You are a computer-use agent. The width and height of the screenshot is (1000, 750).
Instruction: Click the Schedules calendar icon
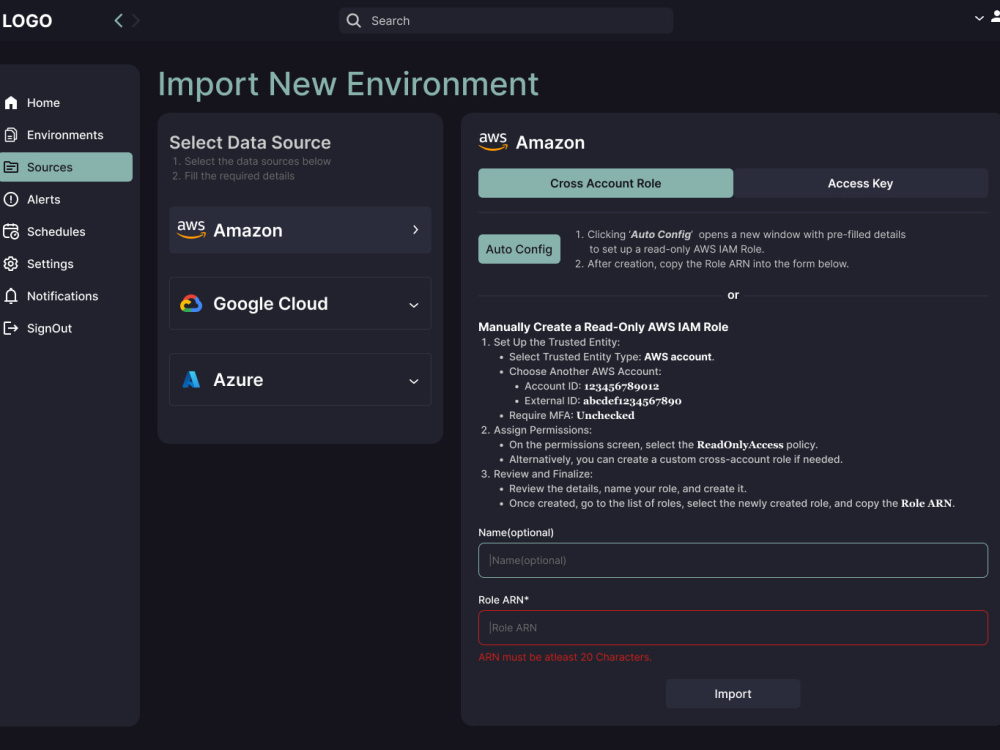coord(11,232)
